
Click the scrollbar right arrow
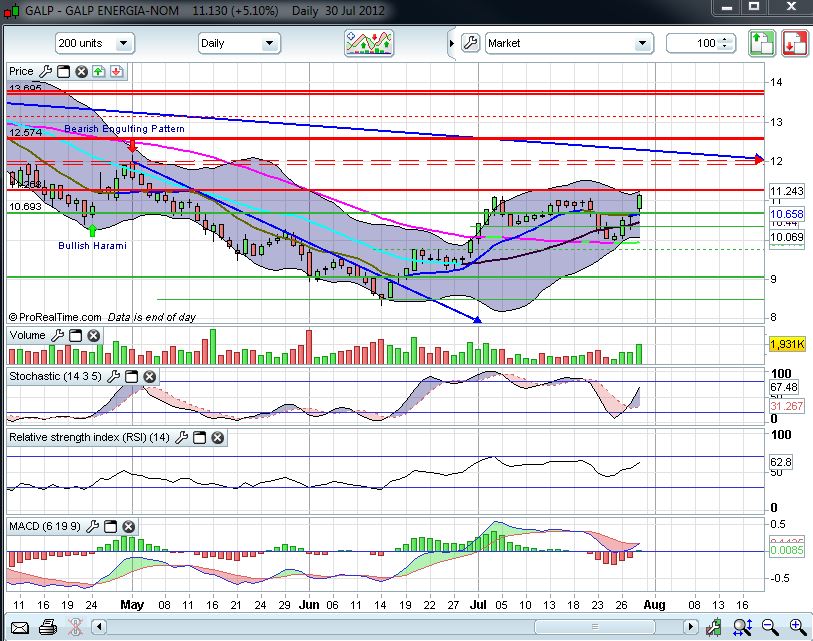[x=690, y=628]
